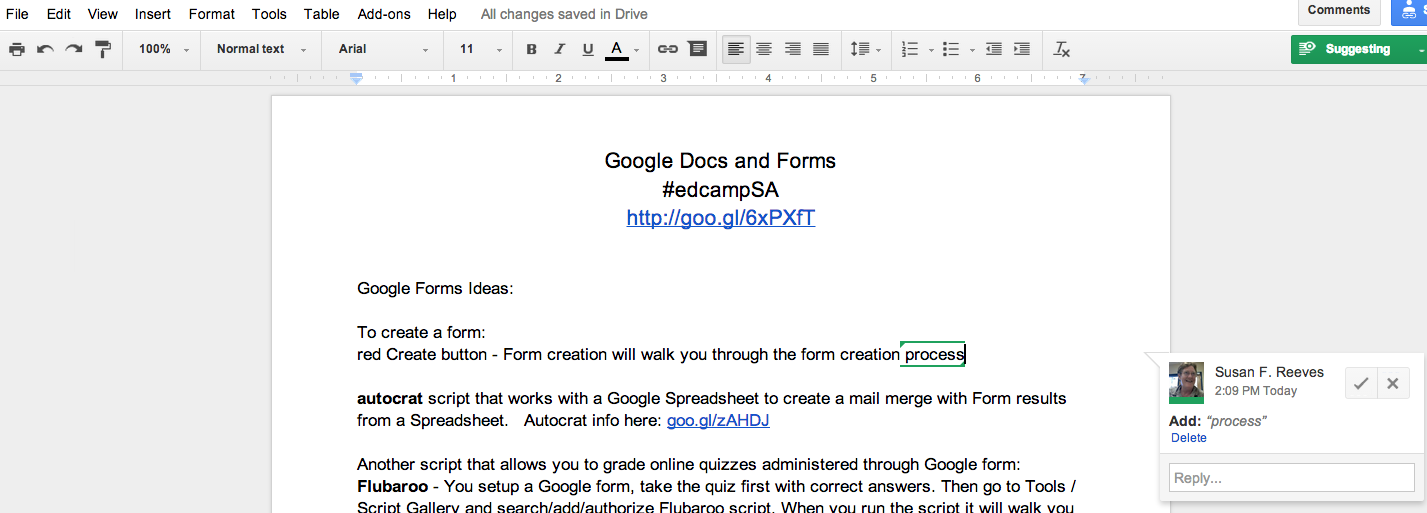Click the suggested word 'process' in document
This screenshot has height=513, width=1427.
click(934, 354)
